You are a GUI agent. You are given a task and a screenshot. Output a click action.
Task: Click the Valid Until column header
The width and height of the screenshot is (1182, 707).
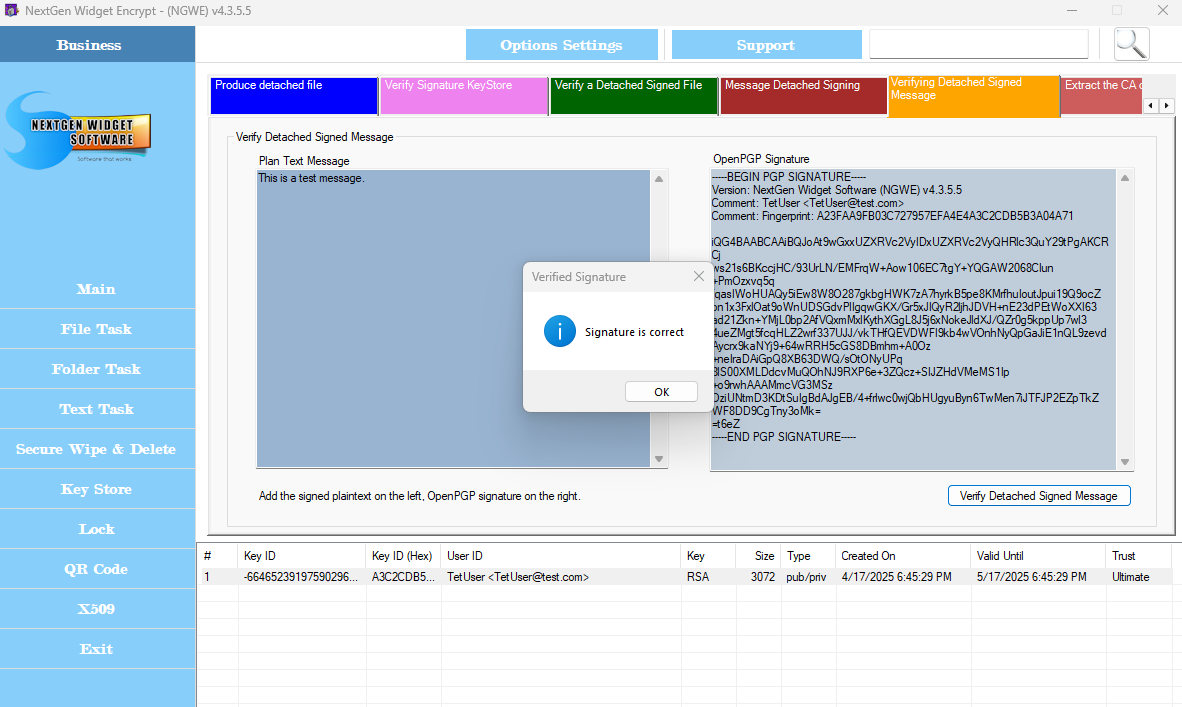(x=1038, y=556)
